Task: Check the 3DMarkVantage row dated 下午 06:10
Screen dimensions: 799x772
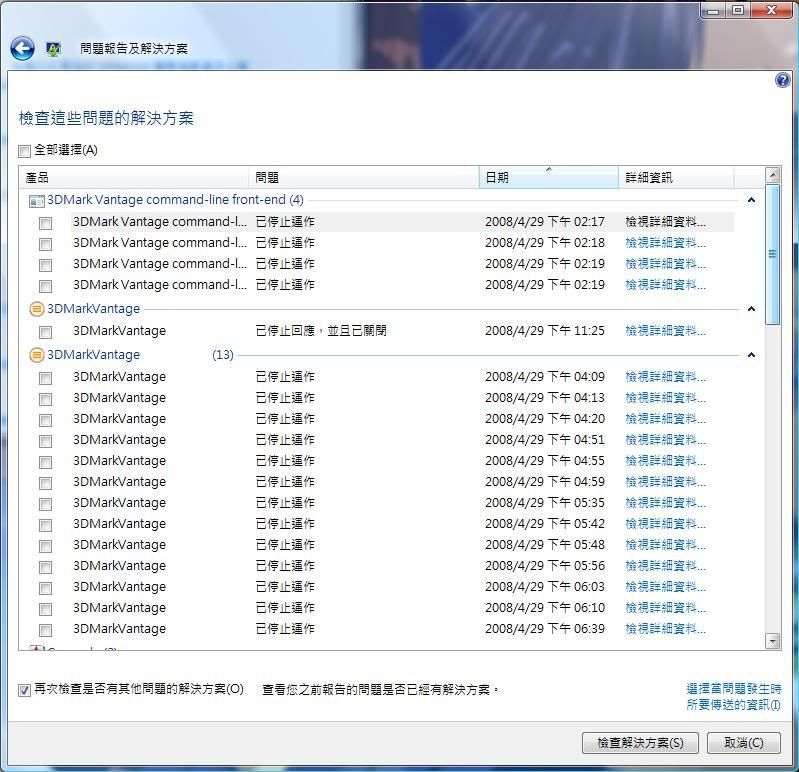Action: click(x=45, y=609)
